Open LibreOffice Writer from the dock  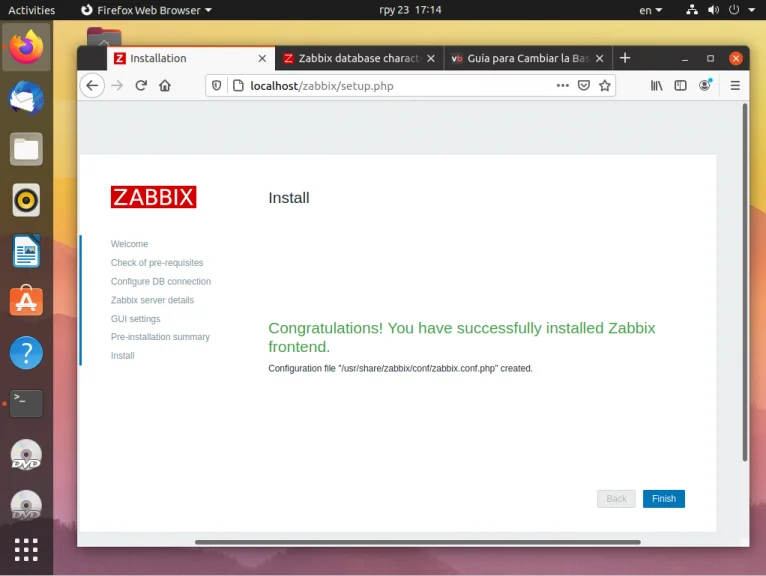pos(26,251)
